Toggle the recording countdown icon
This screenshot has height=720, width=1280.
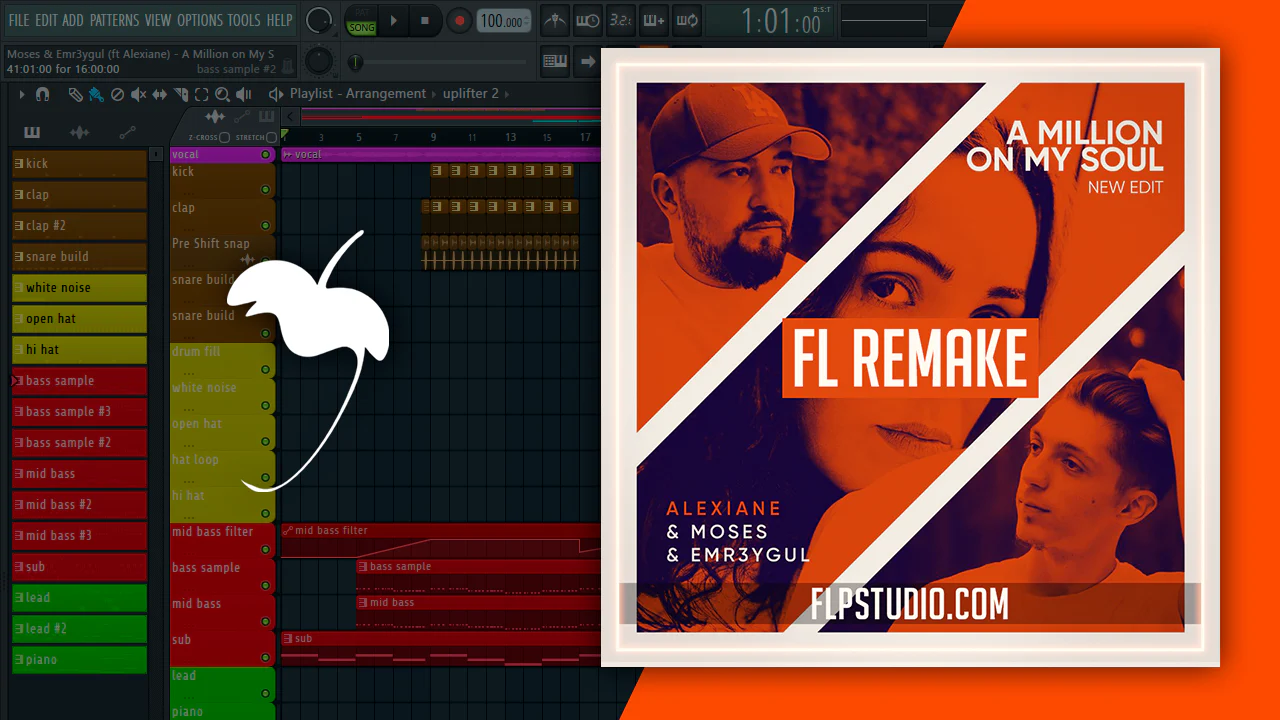coord(620,20)
